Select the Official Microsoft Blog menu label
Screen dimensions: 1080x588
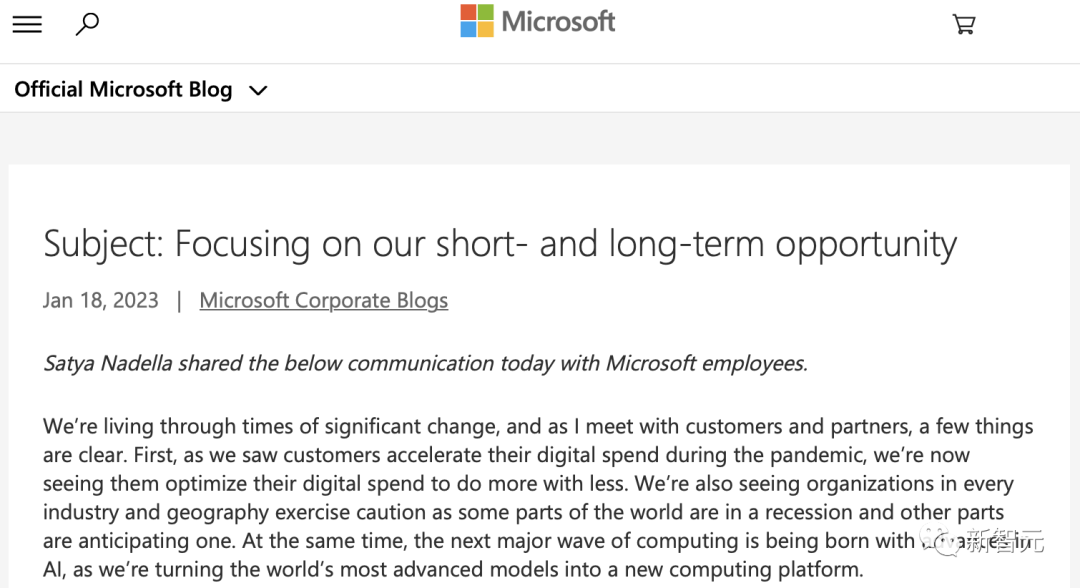coord(123,89)
